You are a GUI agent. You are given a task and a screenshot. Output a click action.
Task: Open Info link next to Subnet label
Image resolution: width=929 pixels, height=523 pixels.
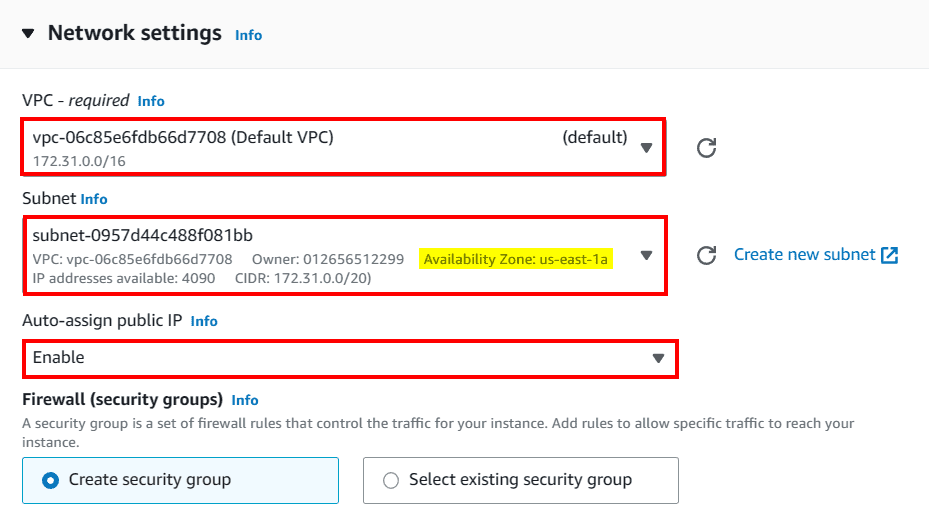tap(94, 199)
